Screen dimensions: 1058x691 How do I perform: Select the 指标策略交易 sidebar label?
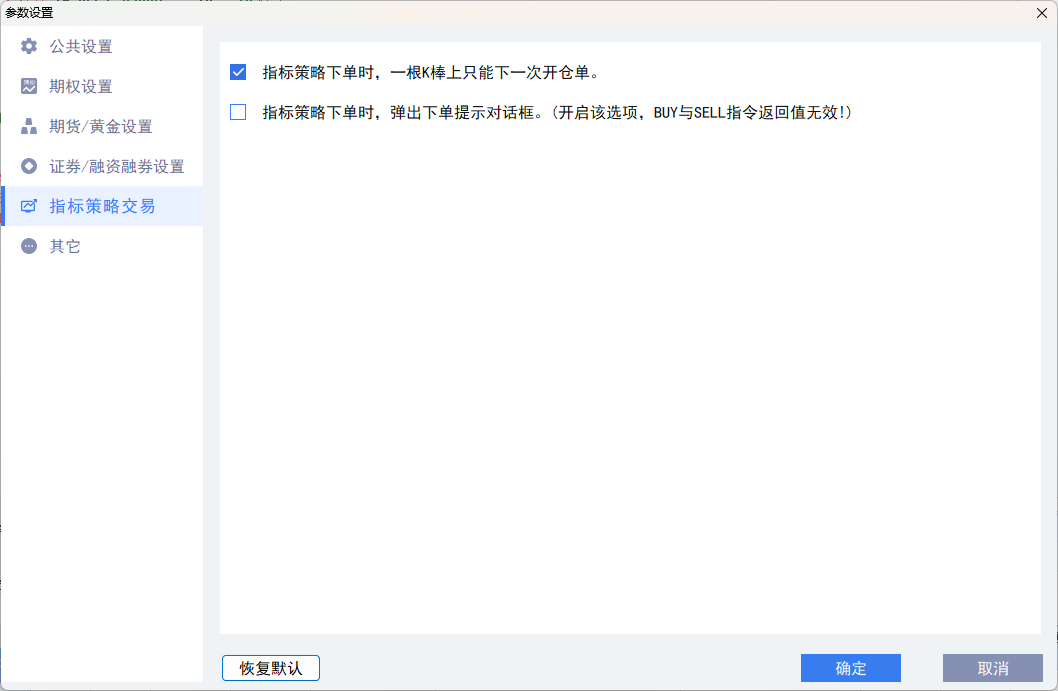(102, 207)
